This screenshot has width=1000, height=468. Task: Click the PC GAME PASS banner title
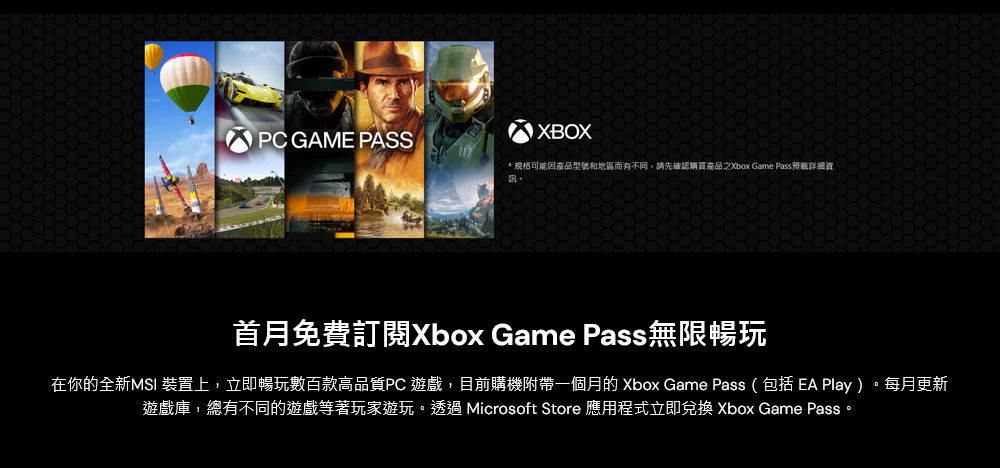tap(320, 140)
